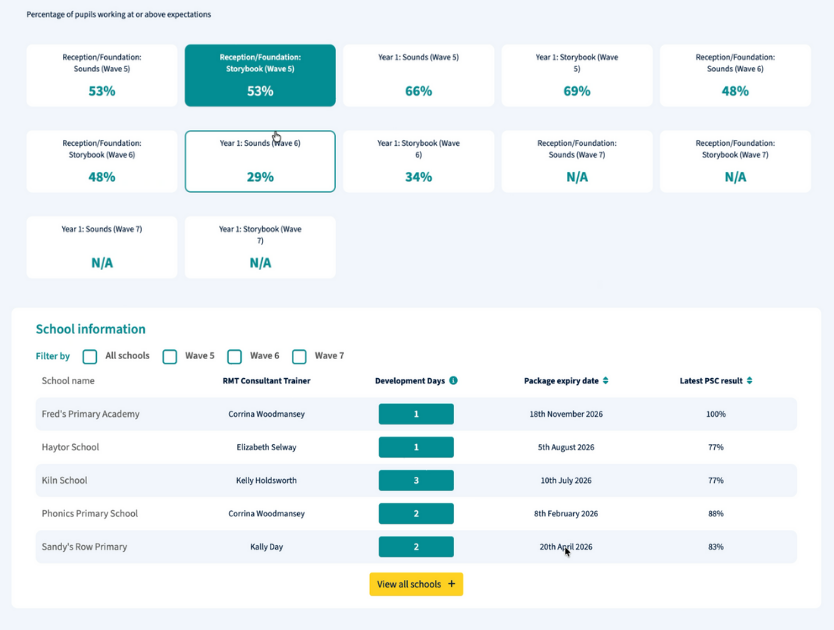Choose Reception/Foundation: Sounds (Wave 6) card
The width and height of the screenshot is (834, 630).
(735, 75)
